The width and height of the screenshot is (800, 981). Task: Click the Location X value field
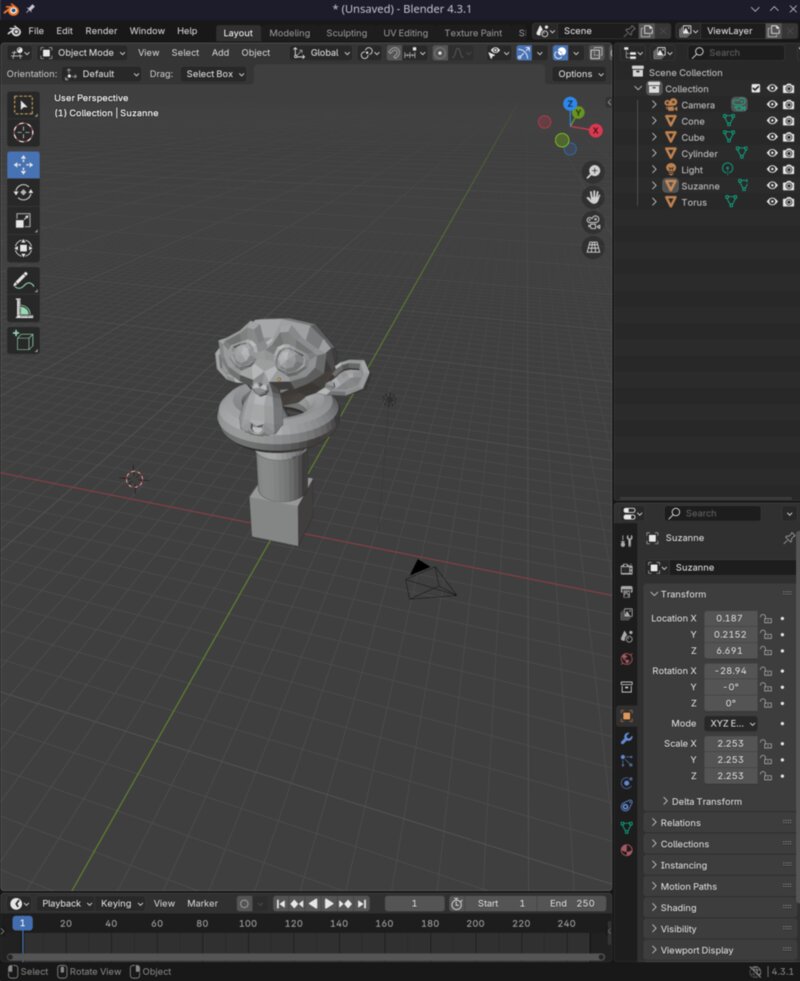click(730, 619)
